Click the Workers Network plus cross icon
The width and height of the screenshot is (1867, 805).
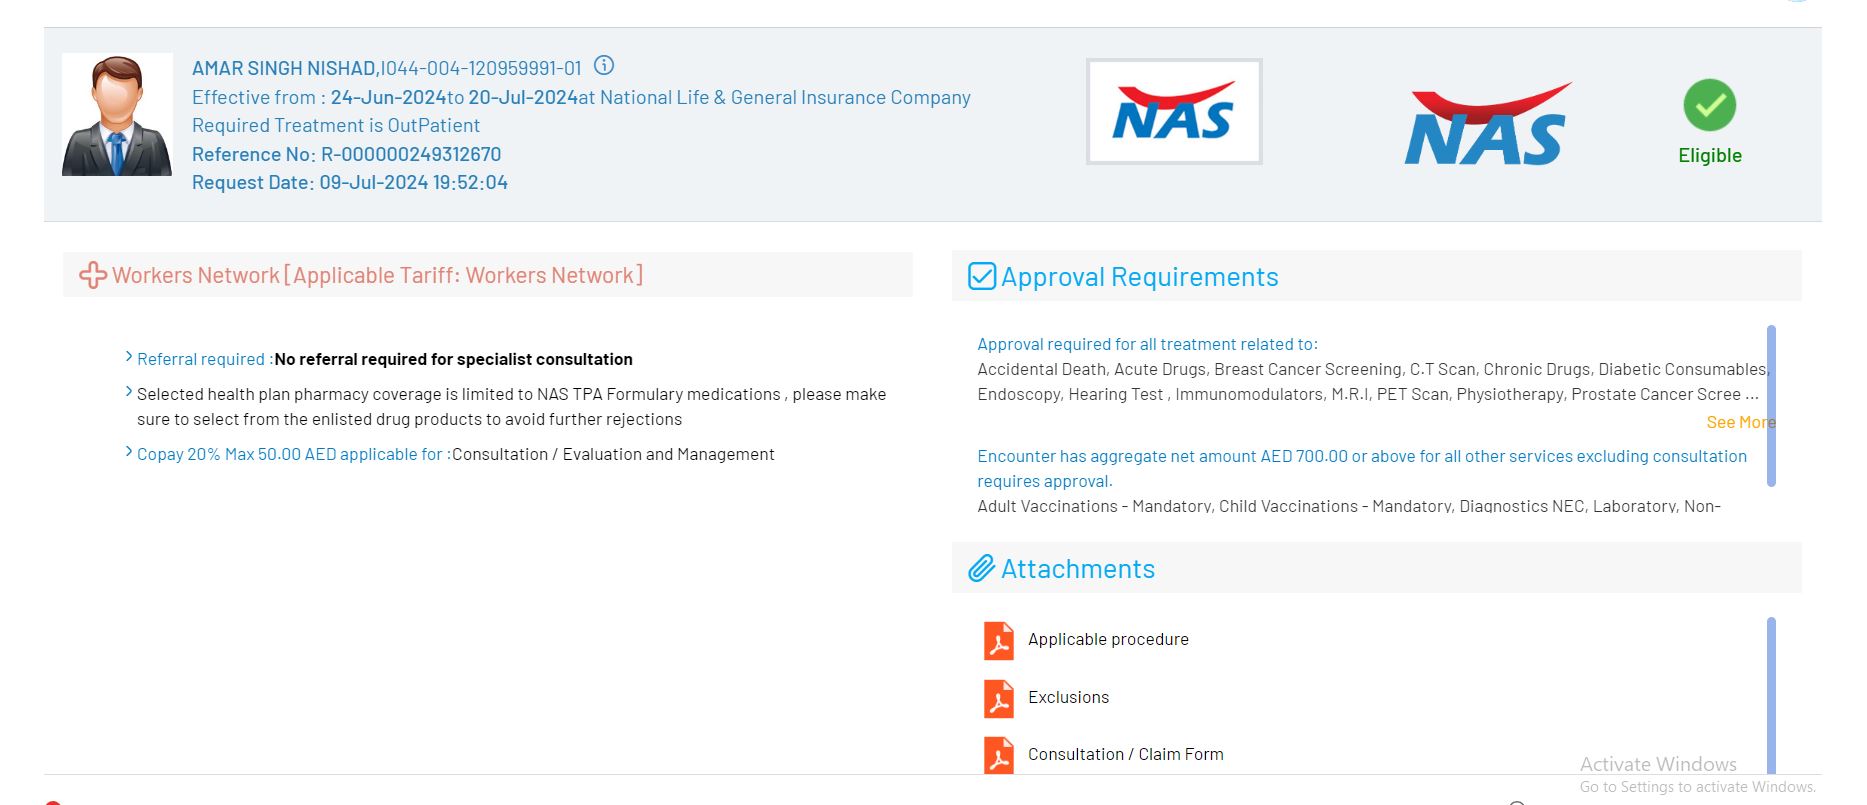coord(92,275)
